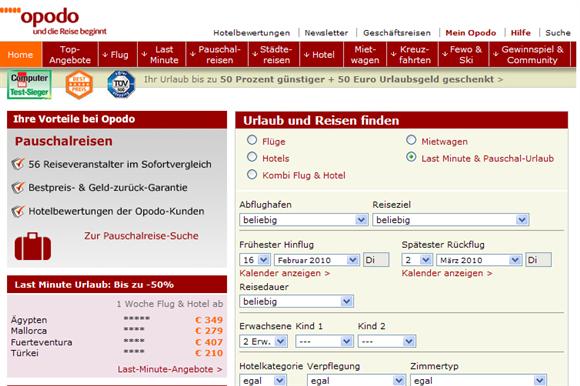Open the Newsletter link
This screenshot has height=386, width=580.
[x=326, y=33]
